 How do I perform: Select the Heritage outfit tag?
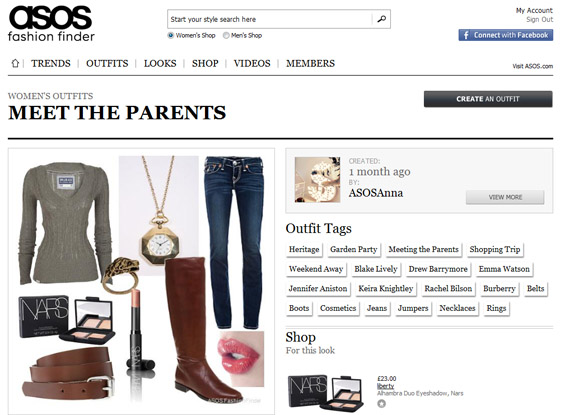304,249
